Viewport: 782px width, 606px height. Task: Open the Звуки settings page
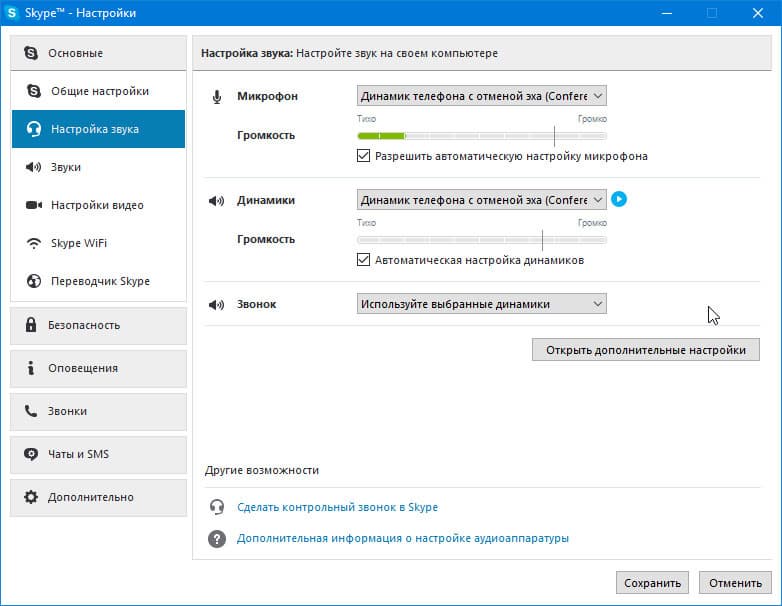(x=98, y=167)
